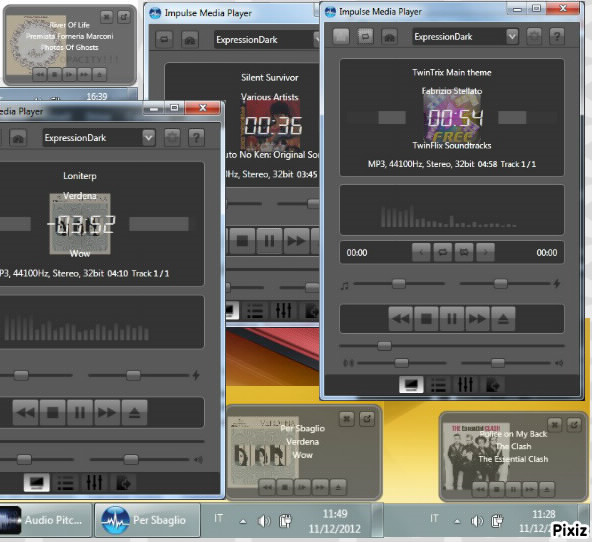Select display view tab in TwinTrix window
The image size is (592, 542).
411,385
